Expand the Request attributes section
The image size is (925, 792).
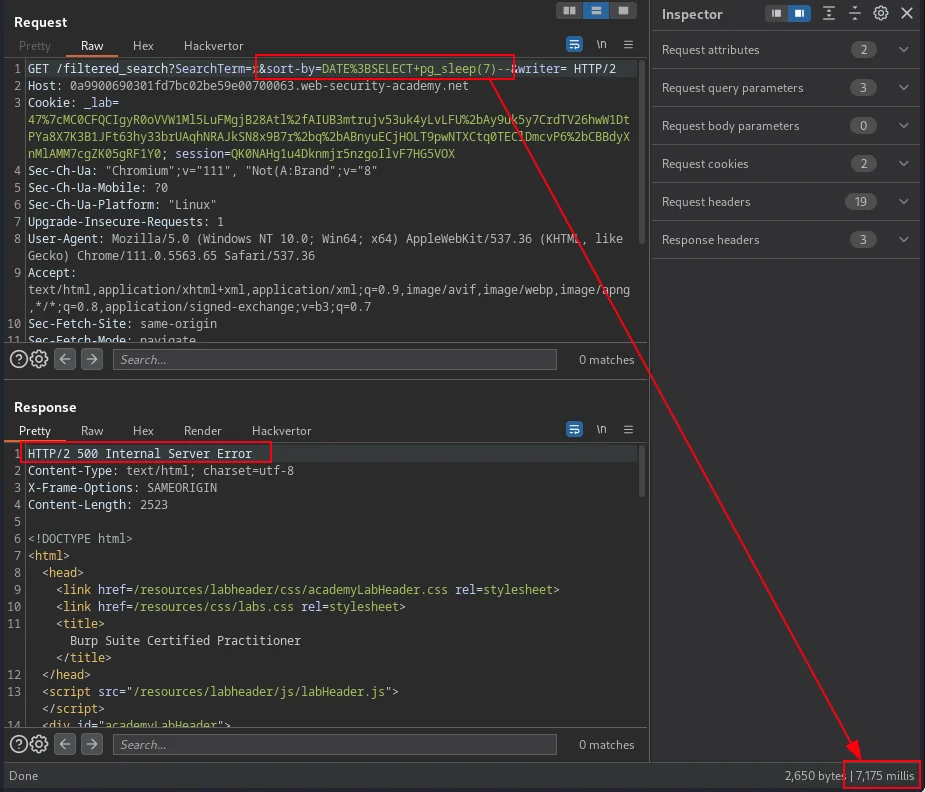pyautogui.click(x=904, y=50)
